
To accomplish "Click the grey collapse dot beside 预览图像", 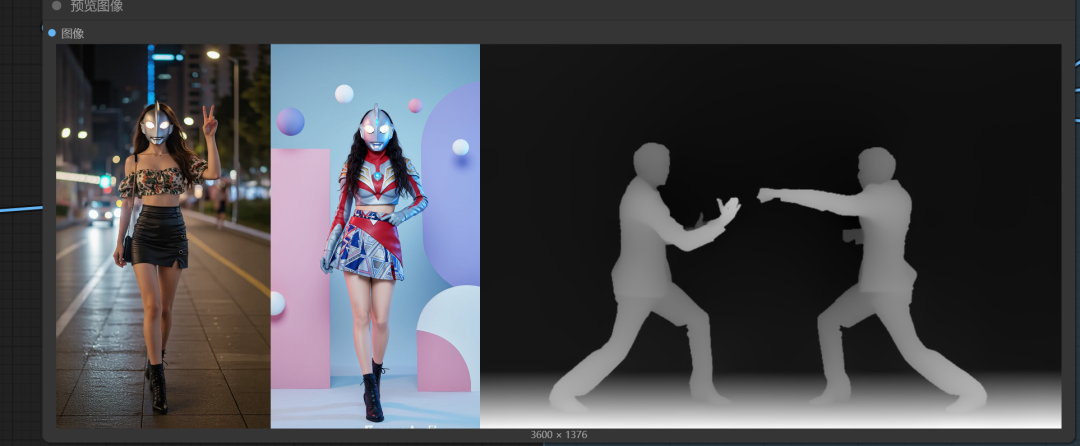I will tap(56, 6).
